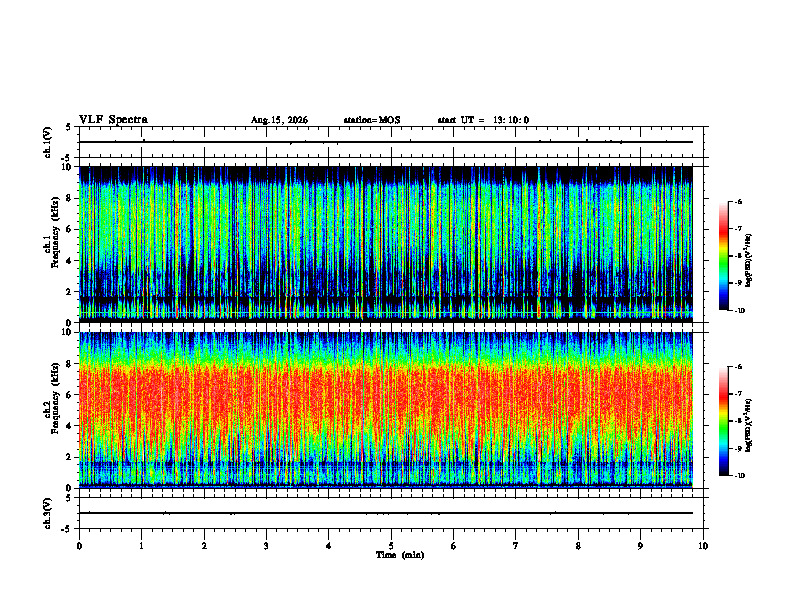Click the "-10" label on the ch.2 color bar

coord(739,476)
